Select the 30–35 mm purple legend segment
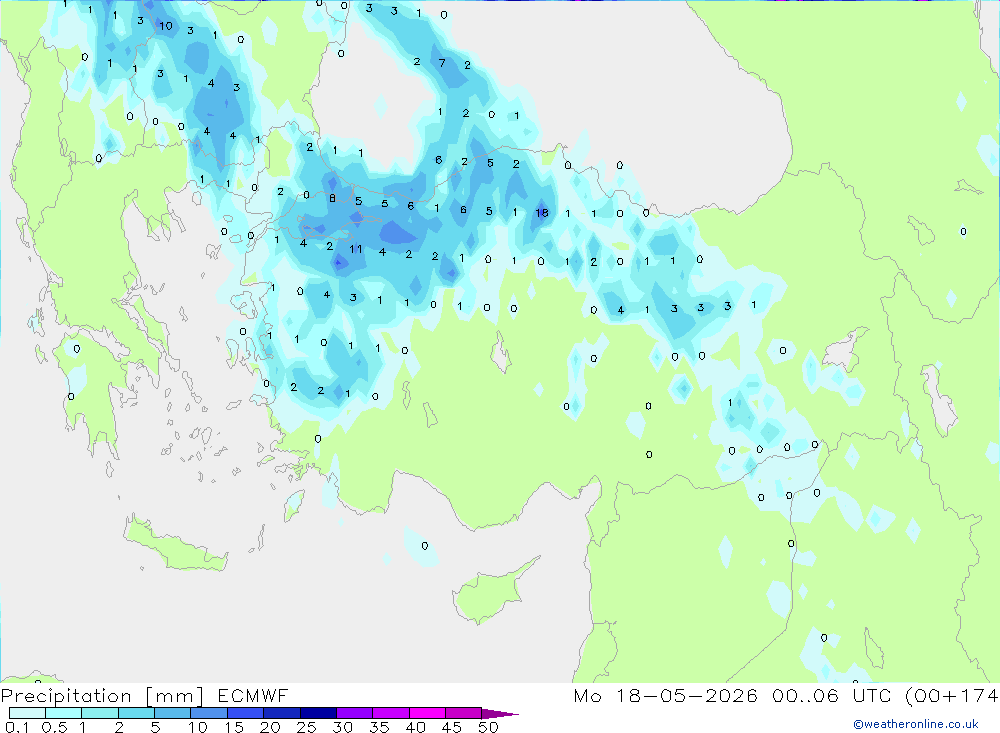The image size is (1000, 733). [x=354, y=713]
